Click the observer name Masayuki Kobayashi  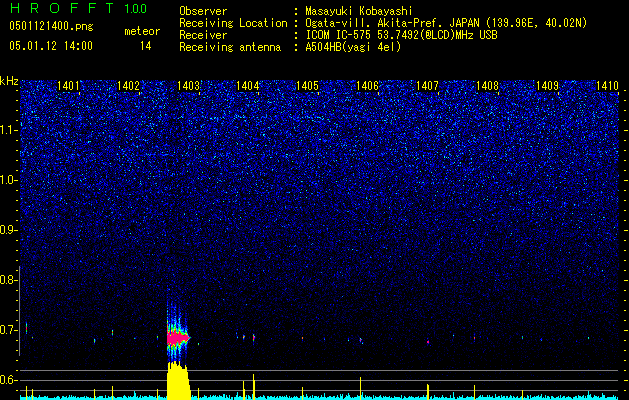tap(359, 11)
